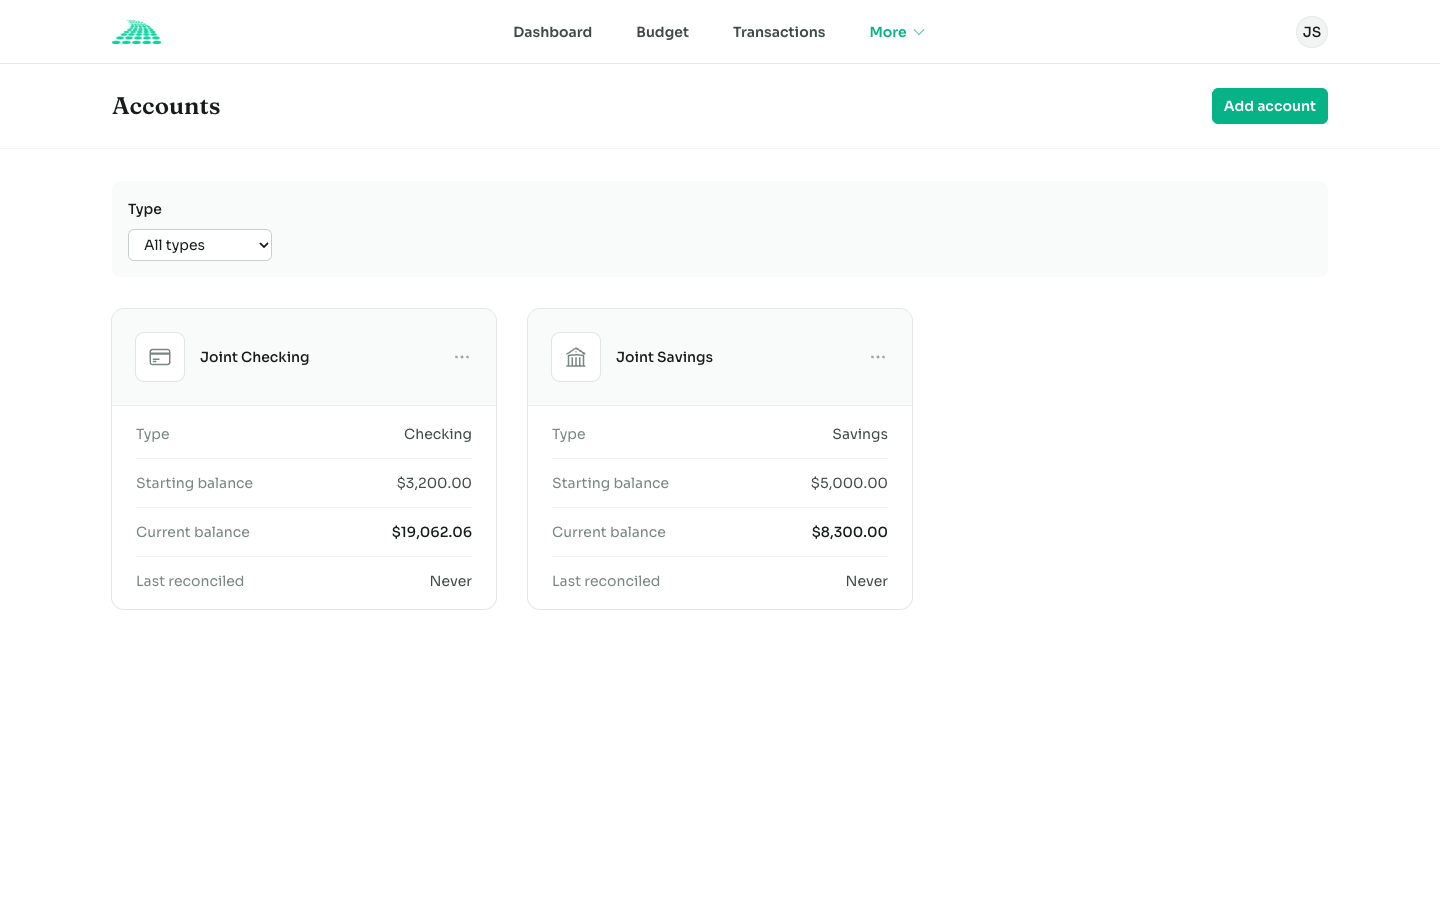Screen dimensions: 1440x900
Task: Click the $8,300.00 current balance
Action: click(849, 532)
